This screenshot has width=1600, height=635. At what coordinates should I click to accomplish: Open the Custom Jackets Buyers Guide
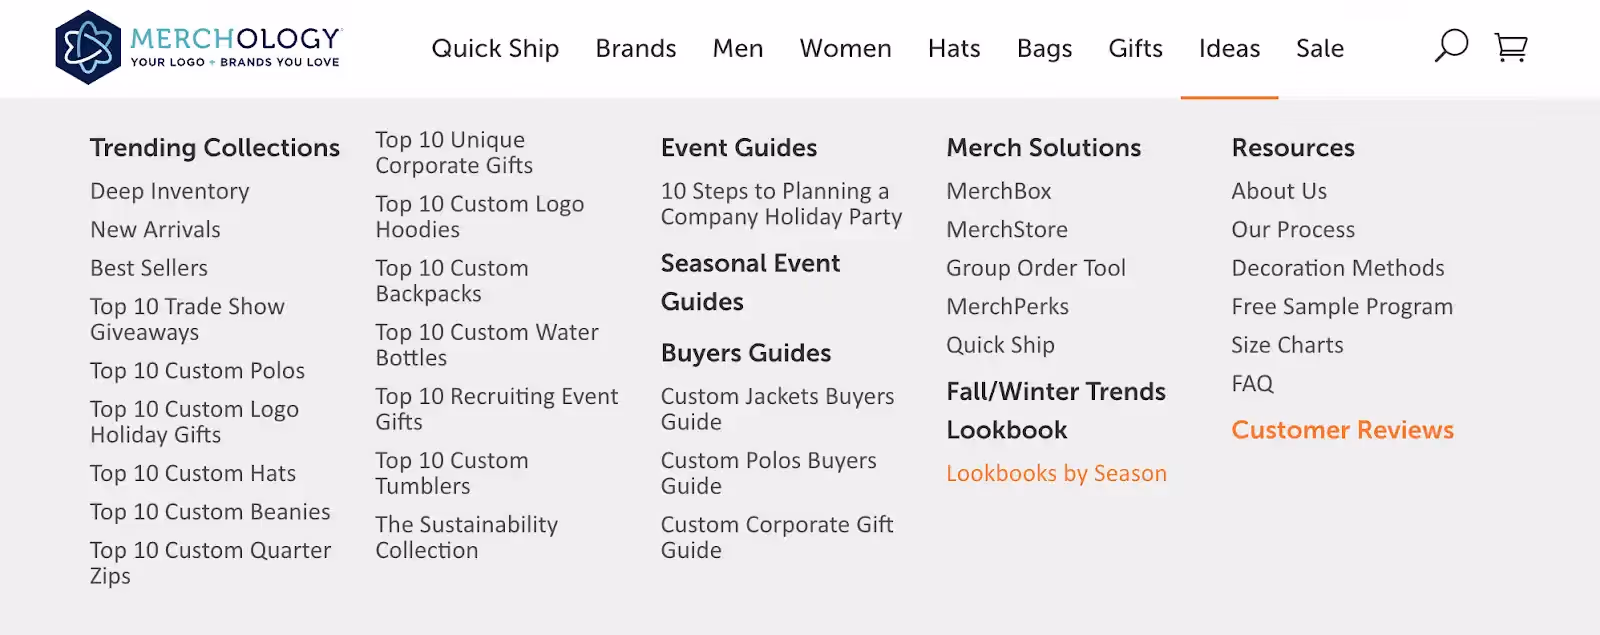pos(777,409)
